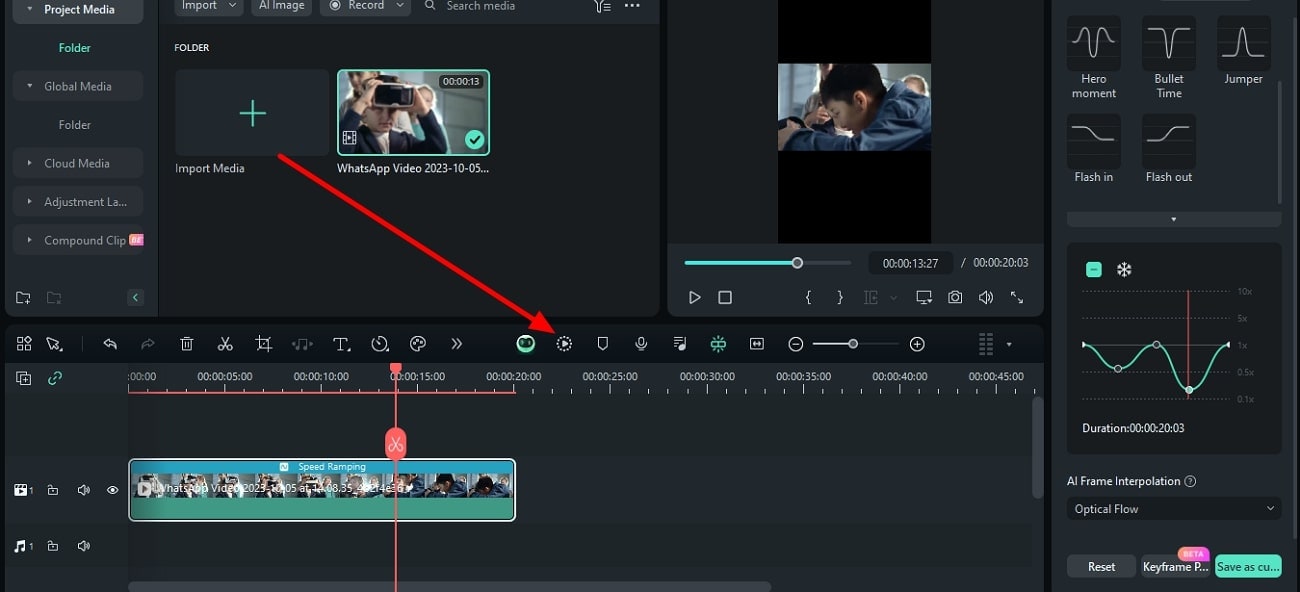1300x592 pixels.
Task: Click the AI Image button
Action: (282, 6)
